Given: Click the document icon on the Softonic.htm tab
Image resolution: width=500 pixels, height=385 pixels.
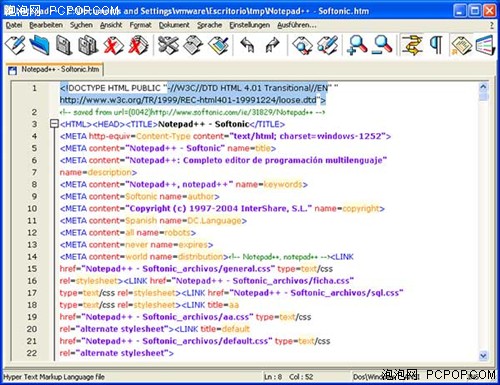Looking at the screenshot, I should (x=12, y=70).
